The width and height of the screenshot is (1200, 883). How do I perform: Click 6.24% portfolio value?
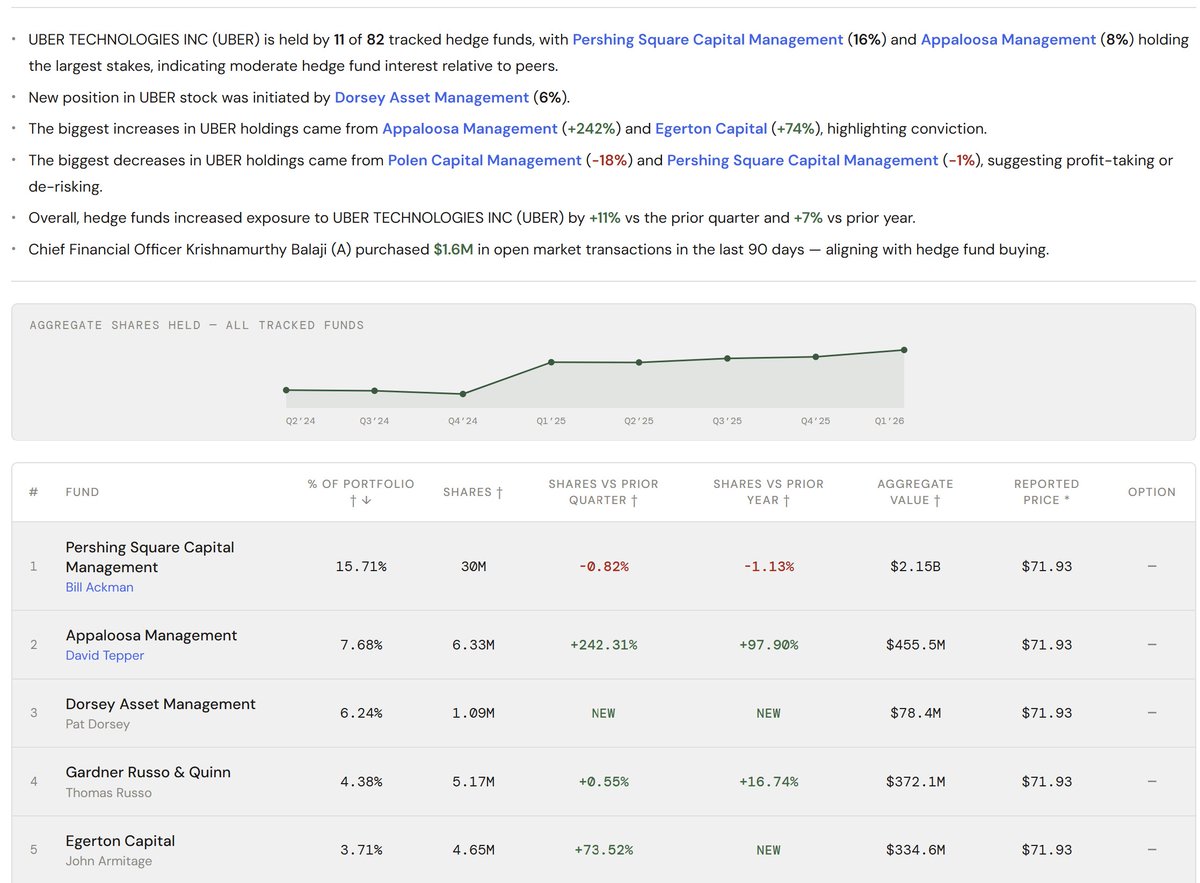tap(360, 713)
